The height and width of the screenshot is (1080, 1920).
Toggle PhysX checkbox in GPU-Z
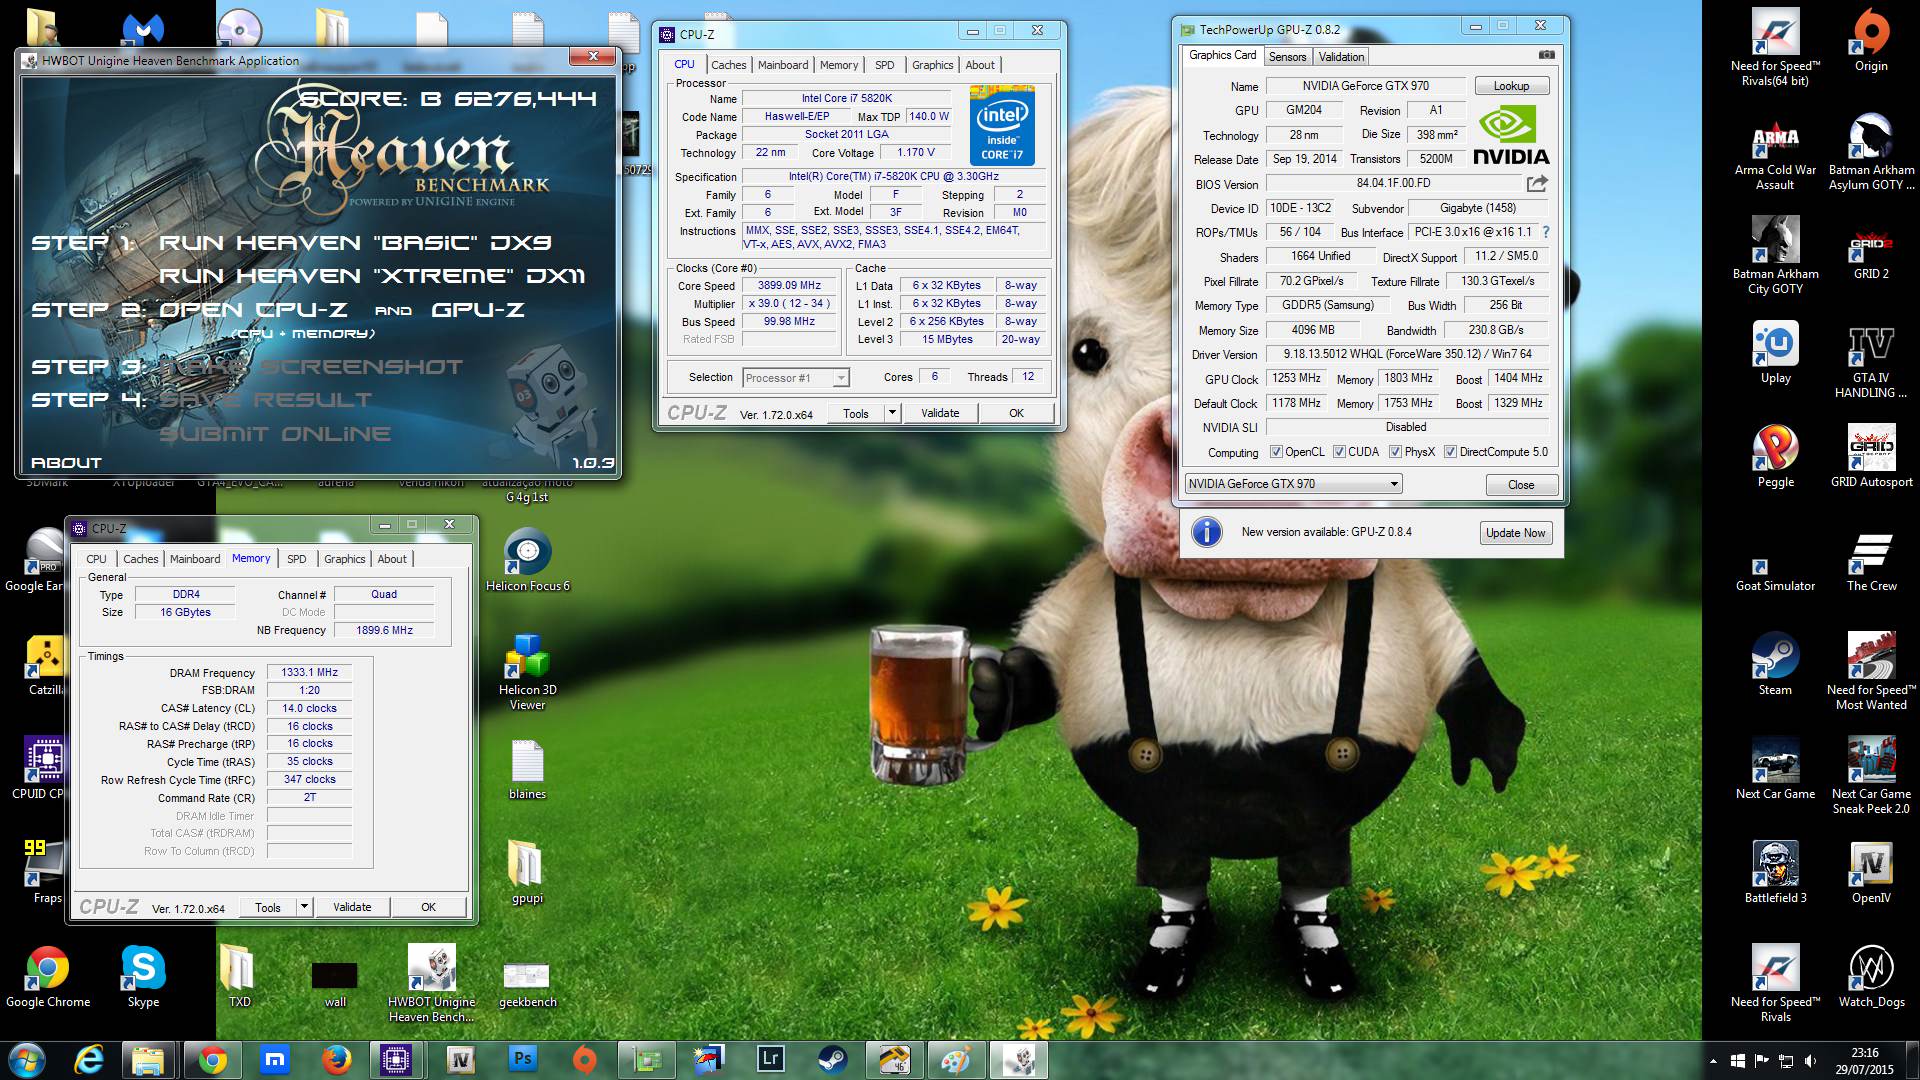click(1395, 452)
